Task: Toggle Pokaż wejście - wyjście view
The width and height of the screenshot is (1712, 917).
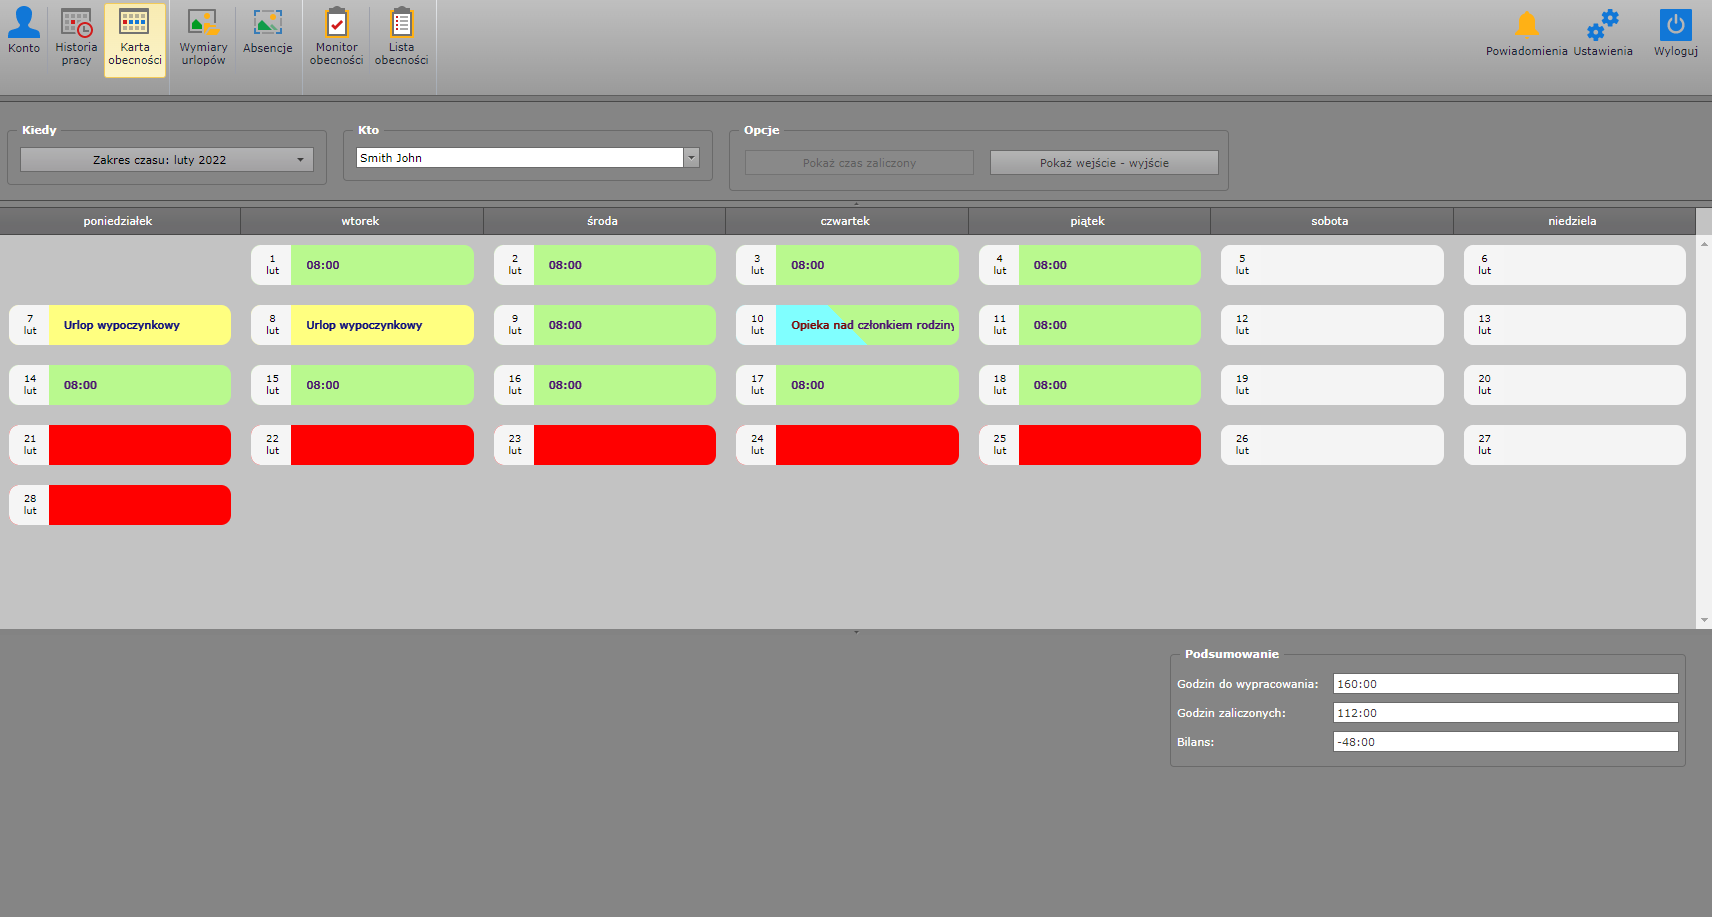Action: [x=1104, y=163]
